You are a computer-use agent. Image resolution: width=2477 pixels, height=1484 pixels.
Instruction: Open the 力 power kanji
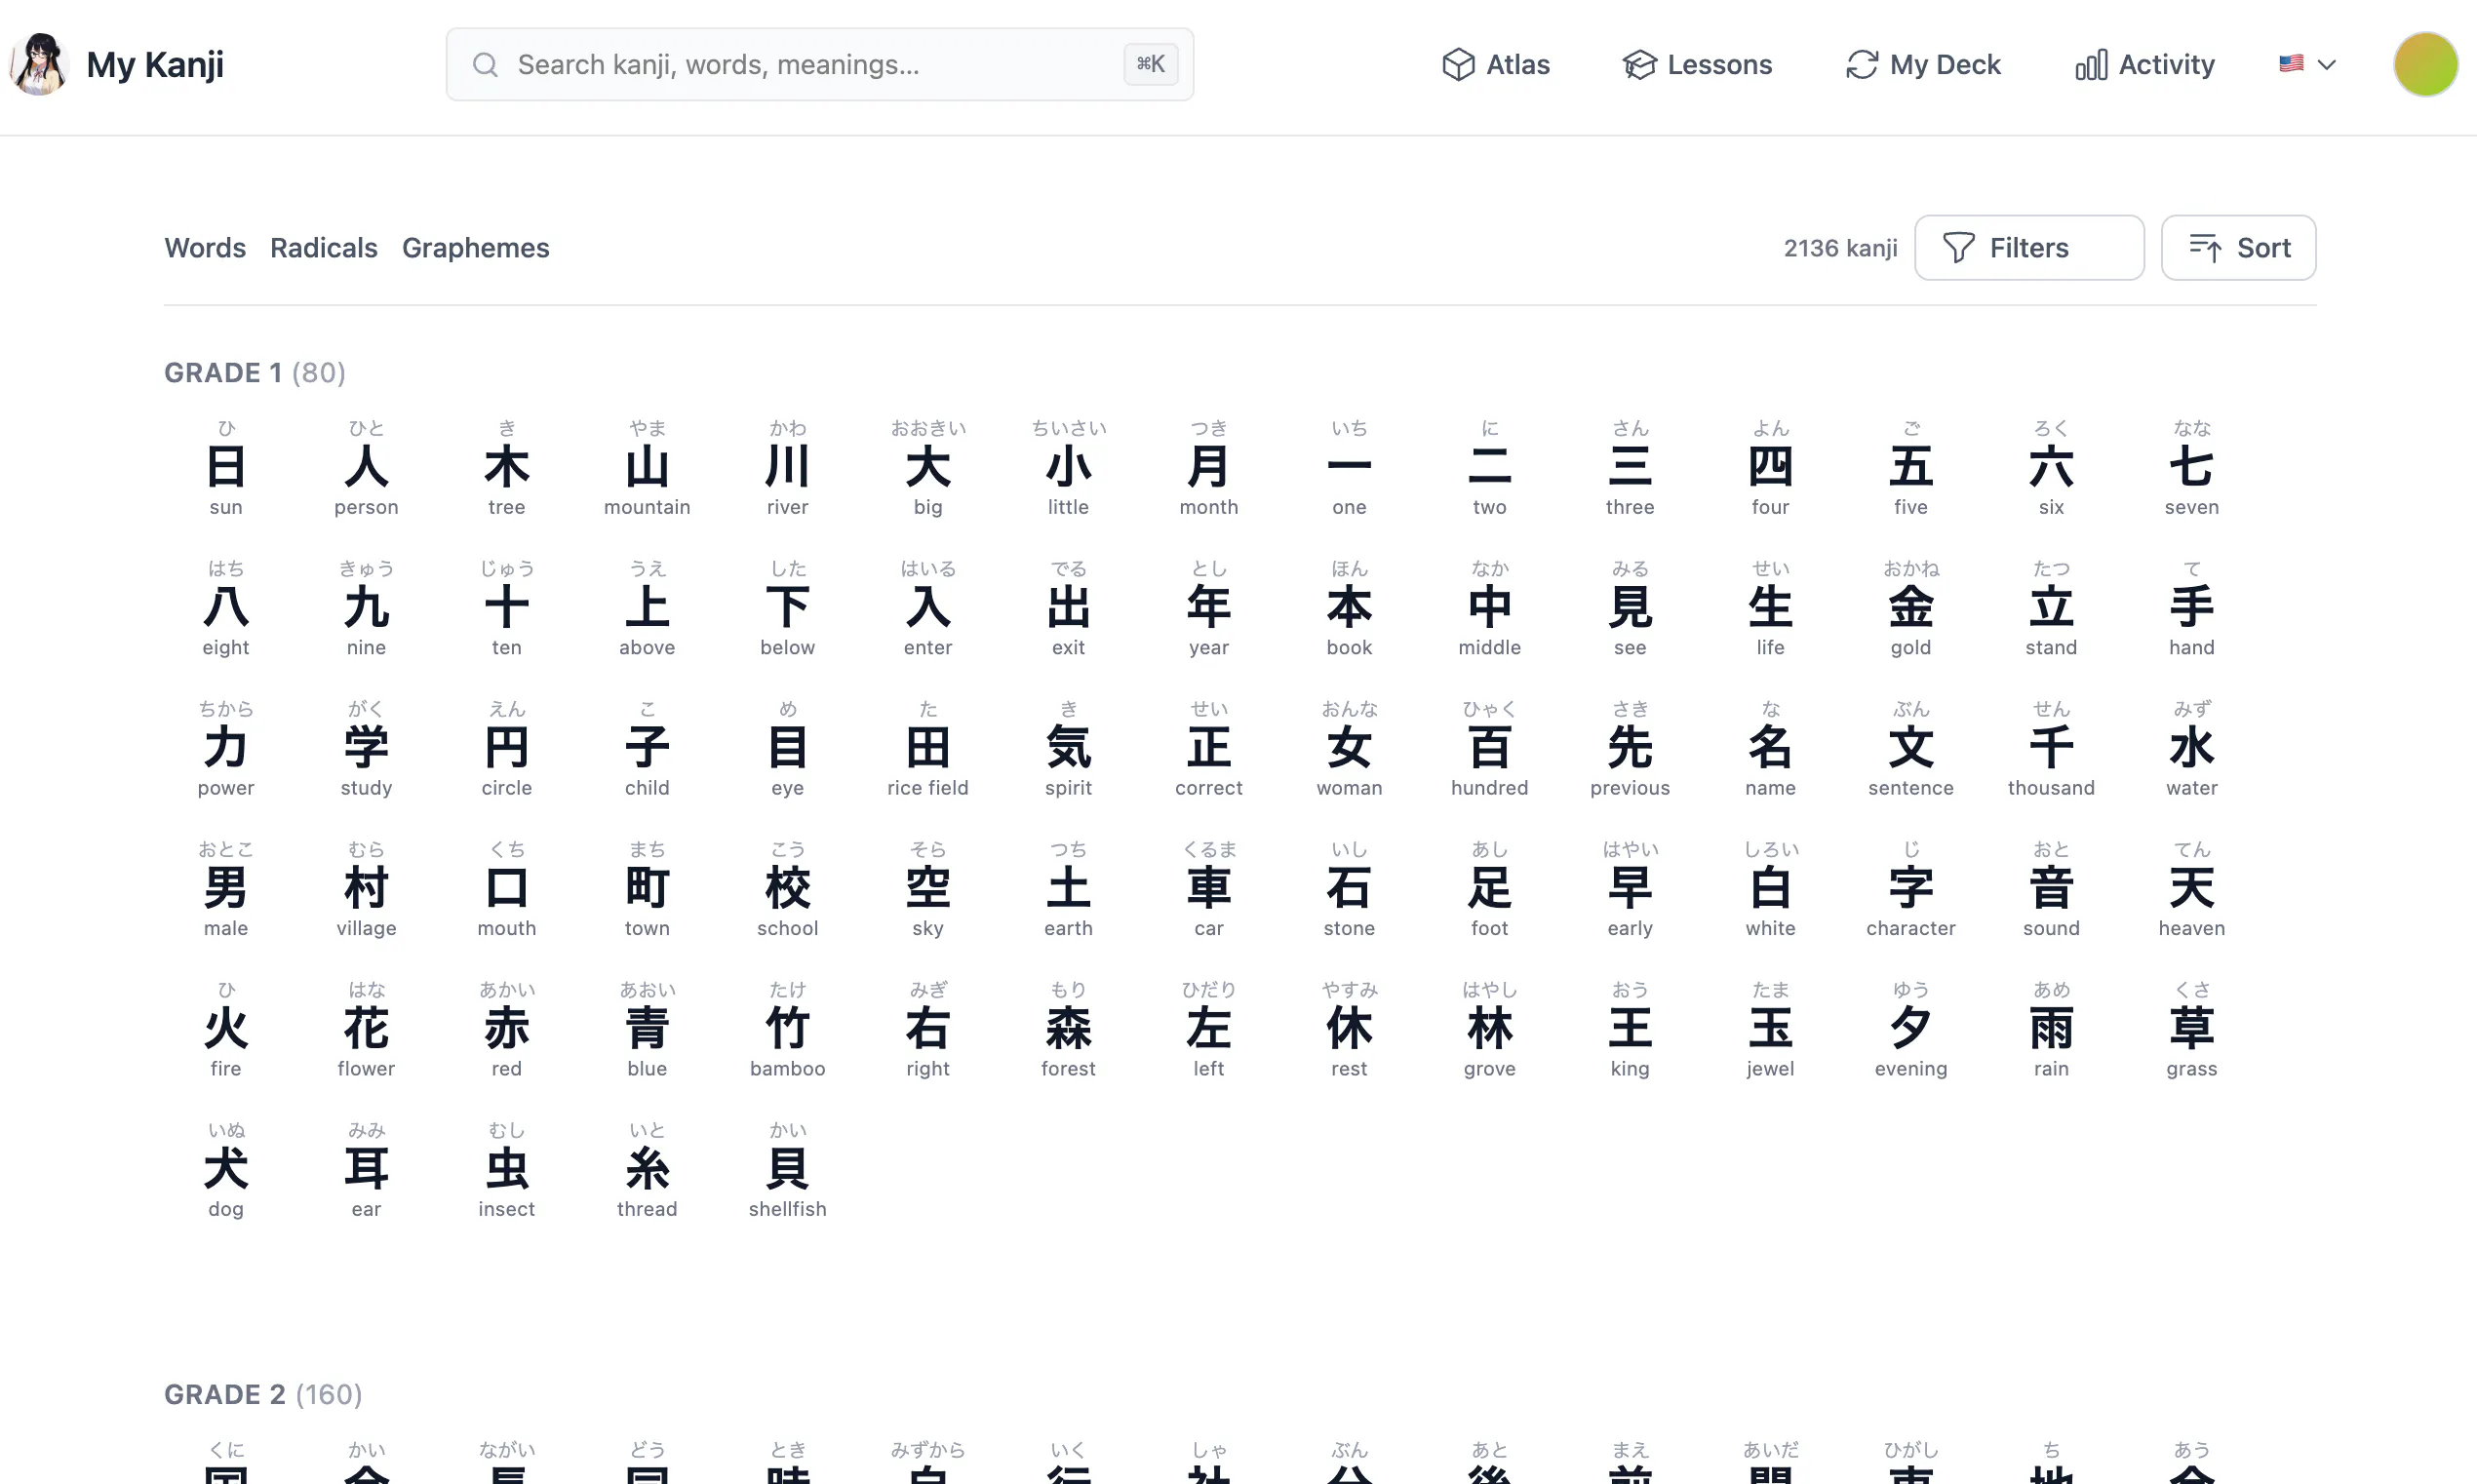226,748
